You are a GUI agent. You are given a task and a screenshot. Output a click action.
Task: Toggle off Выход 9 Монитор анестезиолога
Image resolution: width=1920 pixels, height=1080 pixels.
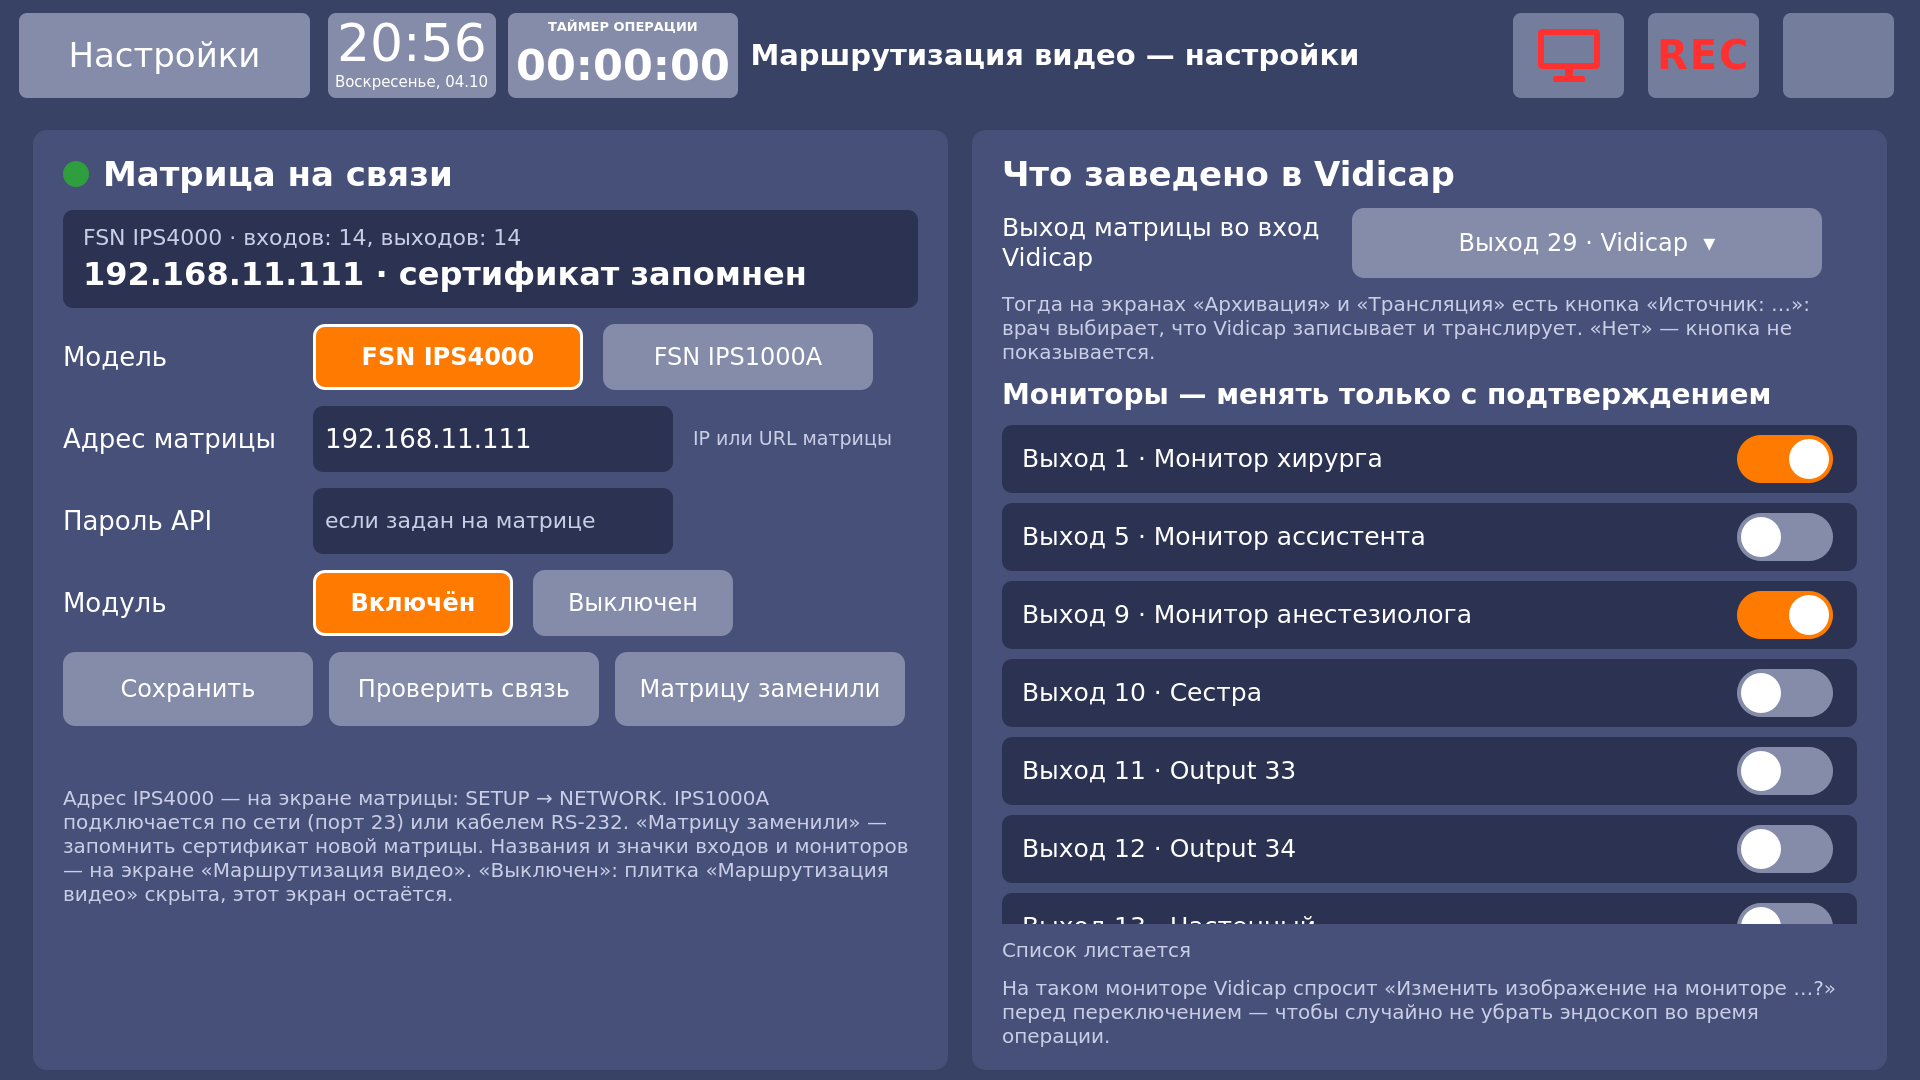tap(1785, 615)
